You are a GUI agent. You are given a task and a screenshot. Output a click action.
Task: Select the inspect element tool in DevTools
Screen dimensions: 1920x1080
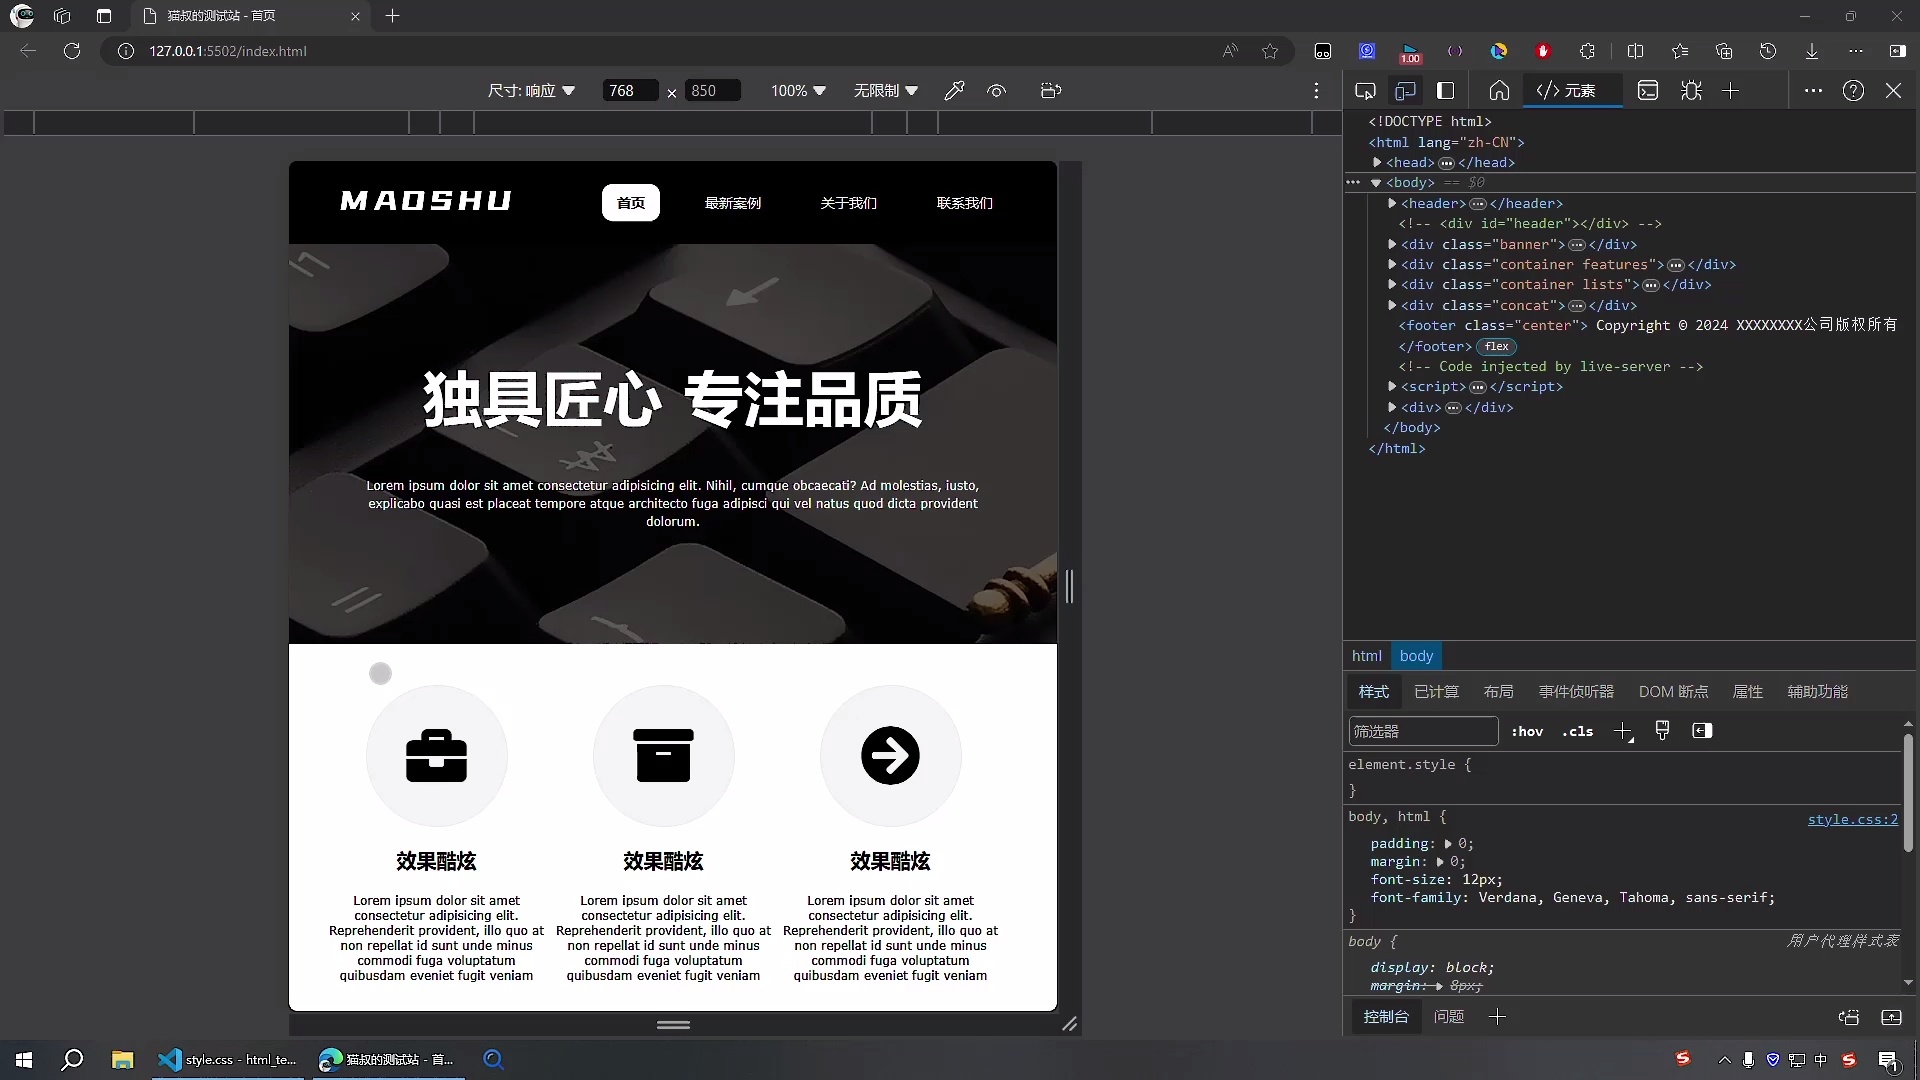click(1366, 90)
